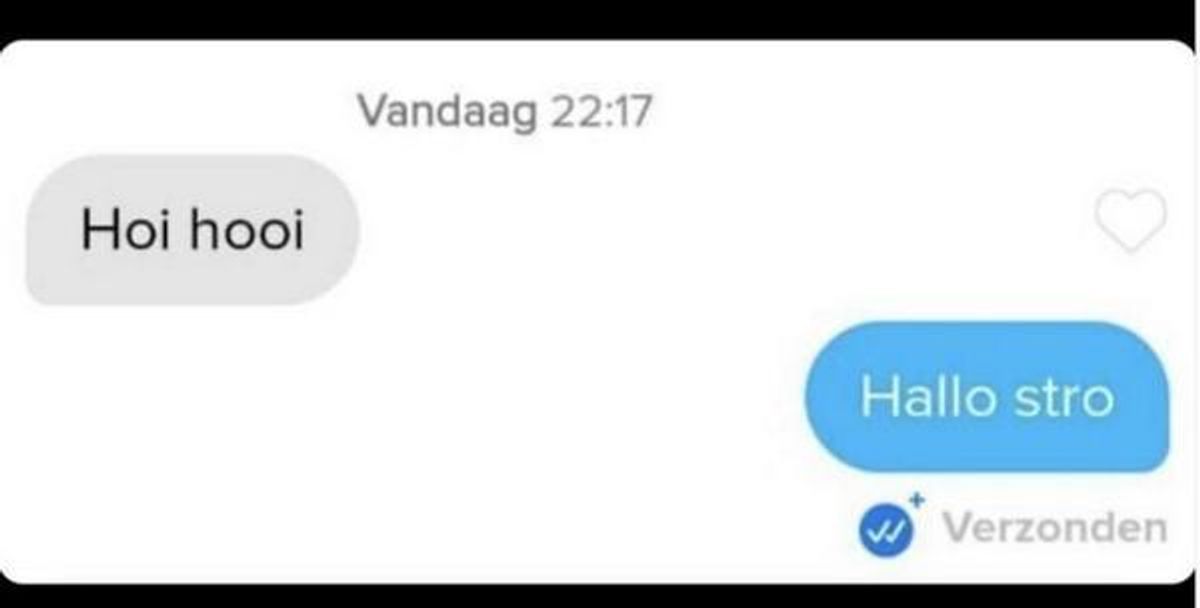Select the blue "Hallo stro" sent bubble
This screenshot has width=1200, height=608.
coord(987,397)
